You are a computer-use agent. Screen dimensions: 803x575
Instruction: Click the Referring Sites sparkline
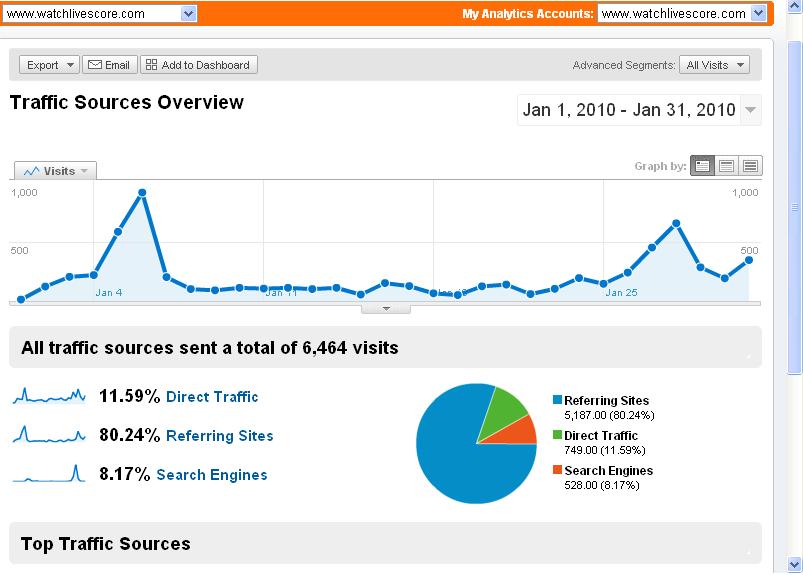[49, 435]
